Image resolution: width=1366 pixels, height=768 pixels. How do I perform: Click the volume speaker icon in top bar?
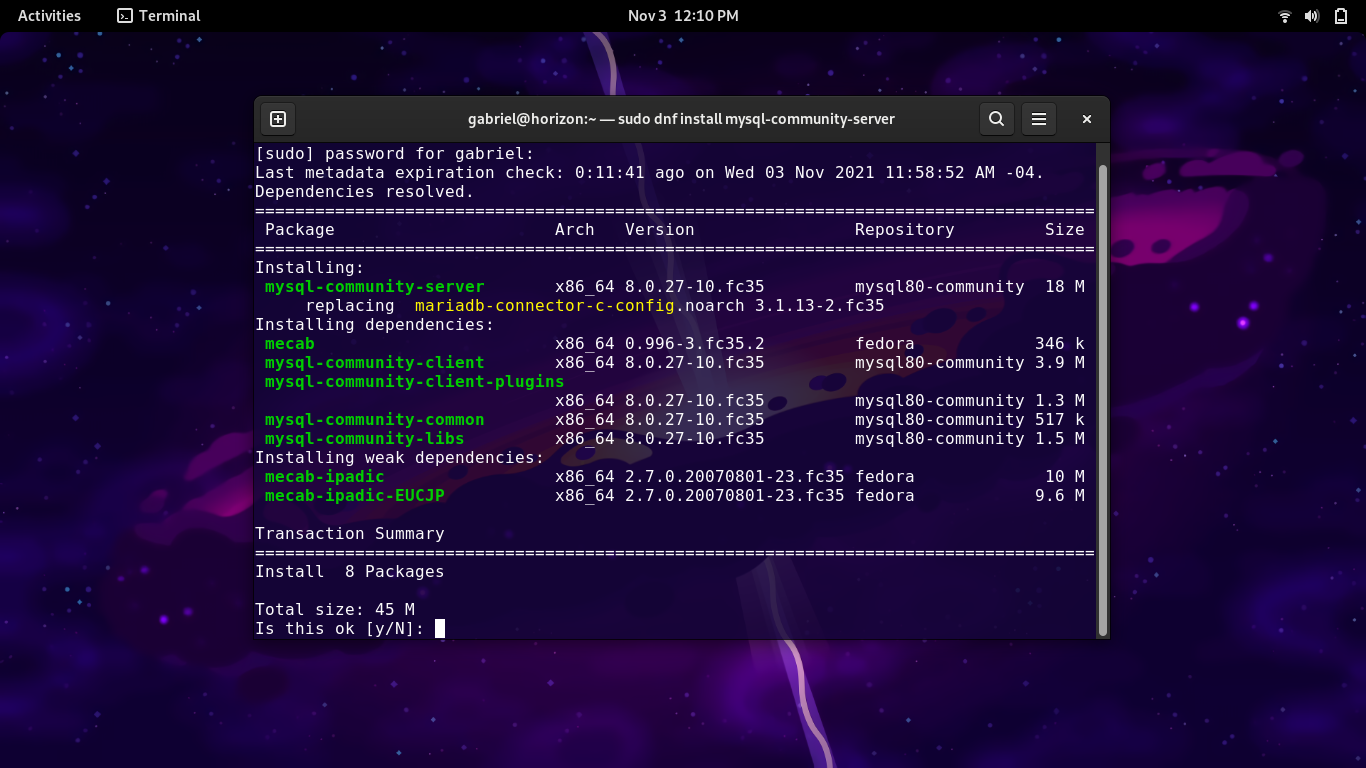coord(1313,16)
